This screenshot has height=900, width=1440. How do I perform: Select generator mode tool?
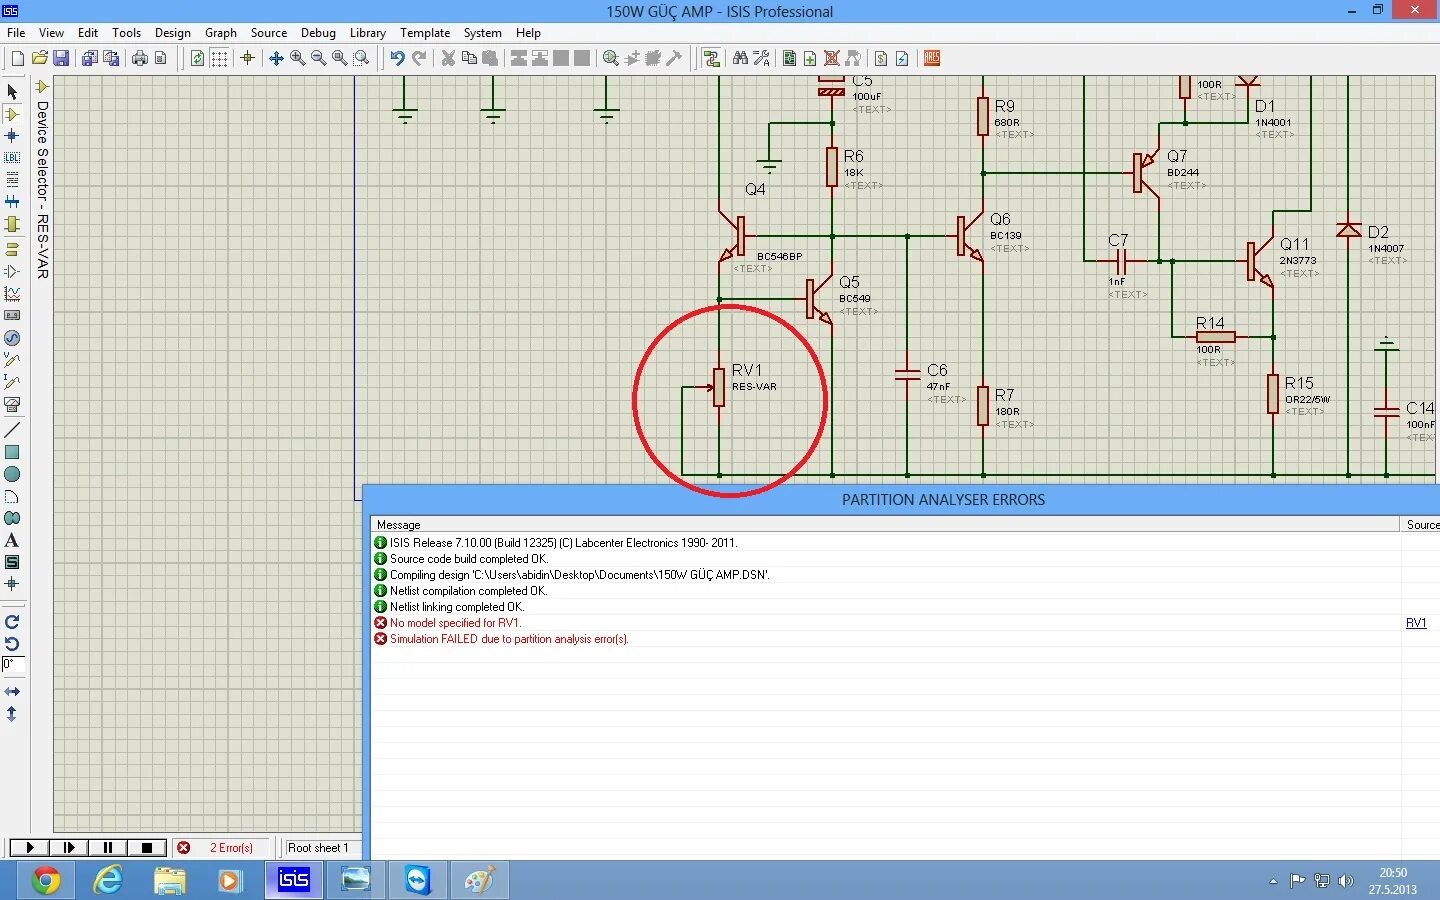pyautogui.click(x=12, y=338)
